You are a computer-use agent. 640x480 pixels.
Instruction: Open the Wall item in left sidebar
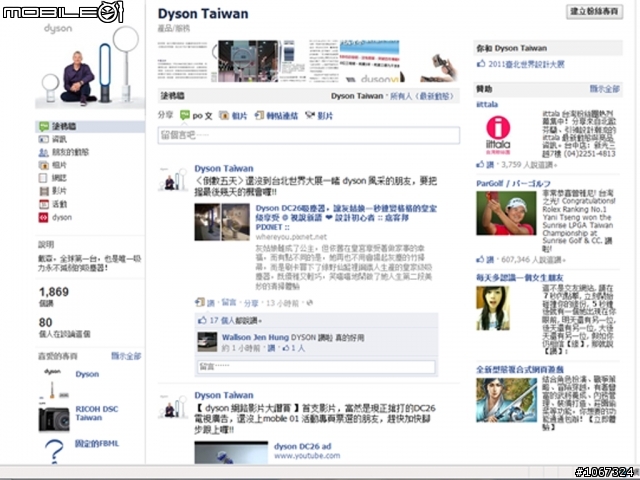click(90, 126)
